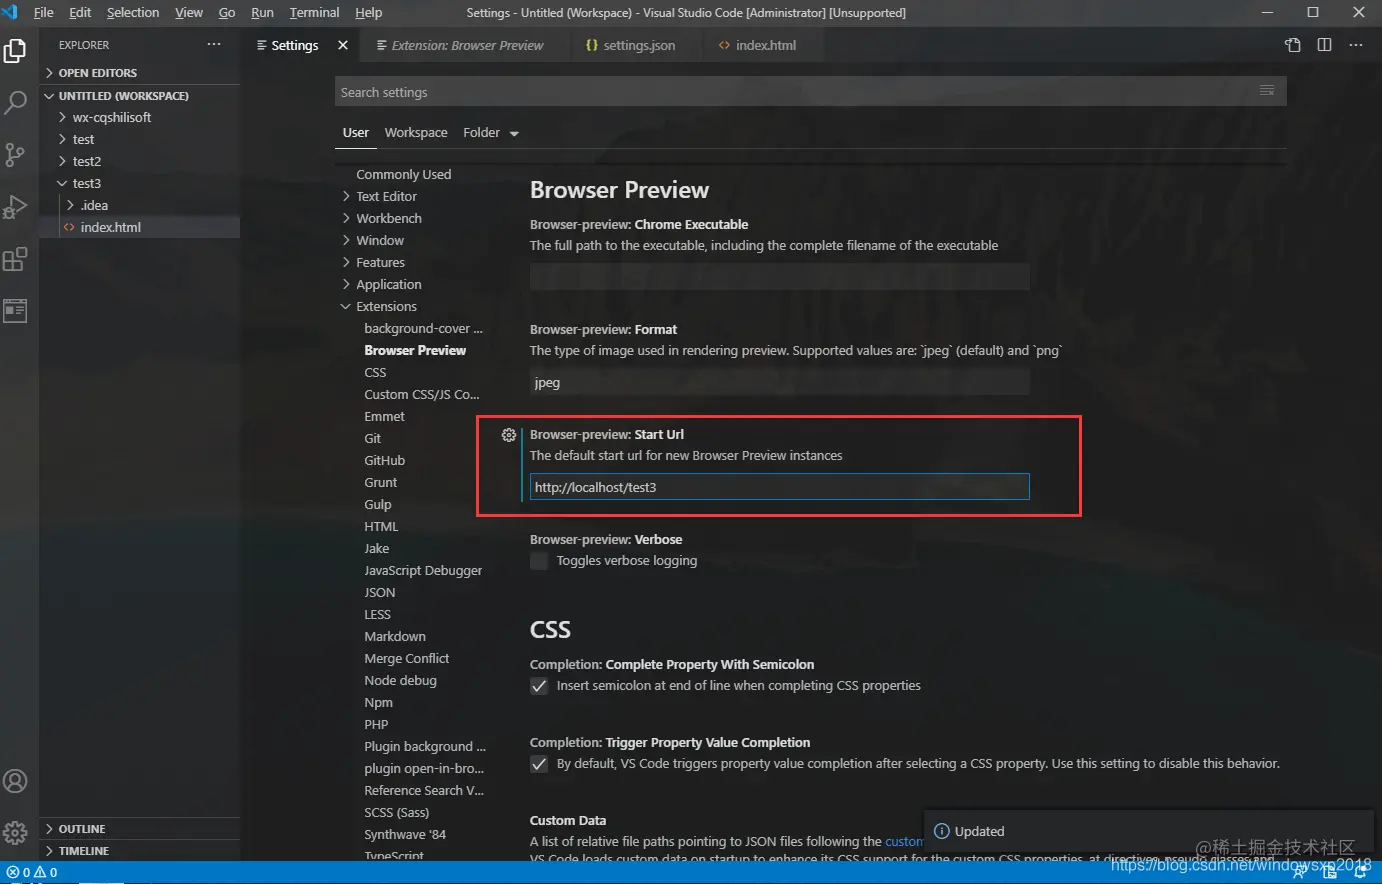
Task: Click the info icon in Updated notification
Action: coord(941,831)
